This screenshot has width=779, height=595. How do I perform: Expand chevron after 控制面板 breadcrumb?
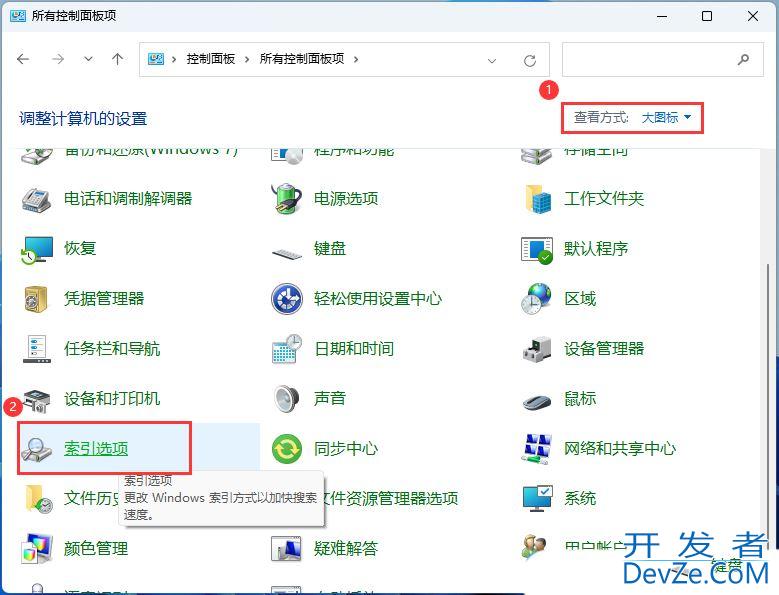(x=247, y=60)
